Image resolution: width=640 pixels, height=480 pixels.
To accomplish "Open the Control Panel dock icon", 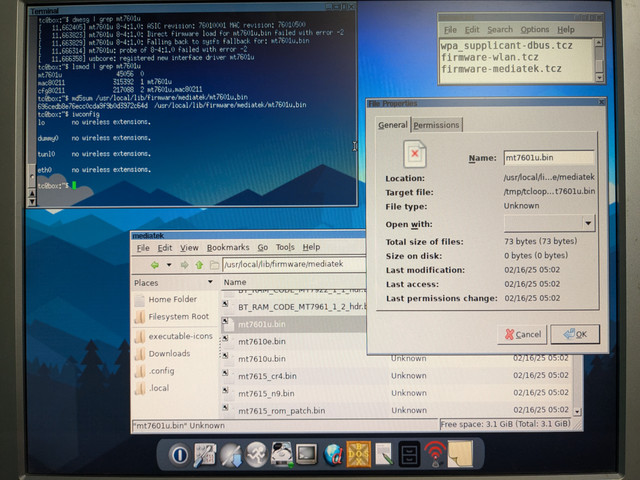I will click(204, 454).
